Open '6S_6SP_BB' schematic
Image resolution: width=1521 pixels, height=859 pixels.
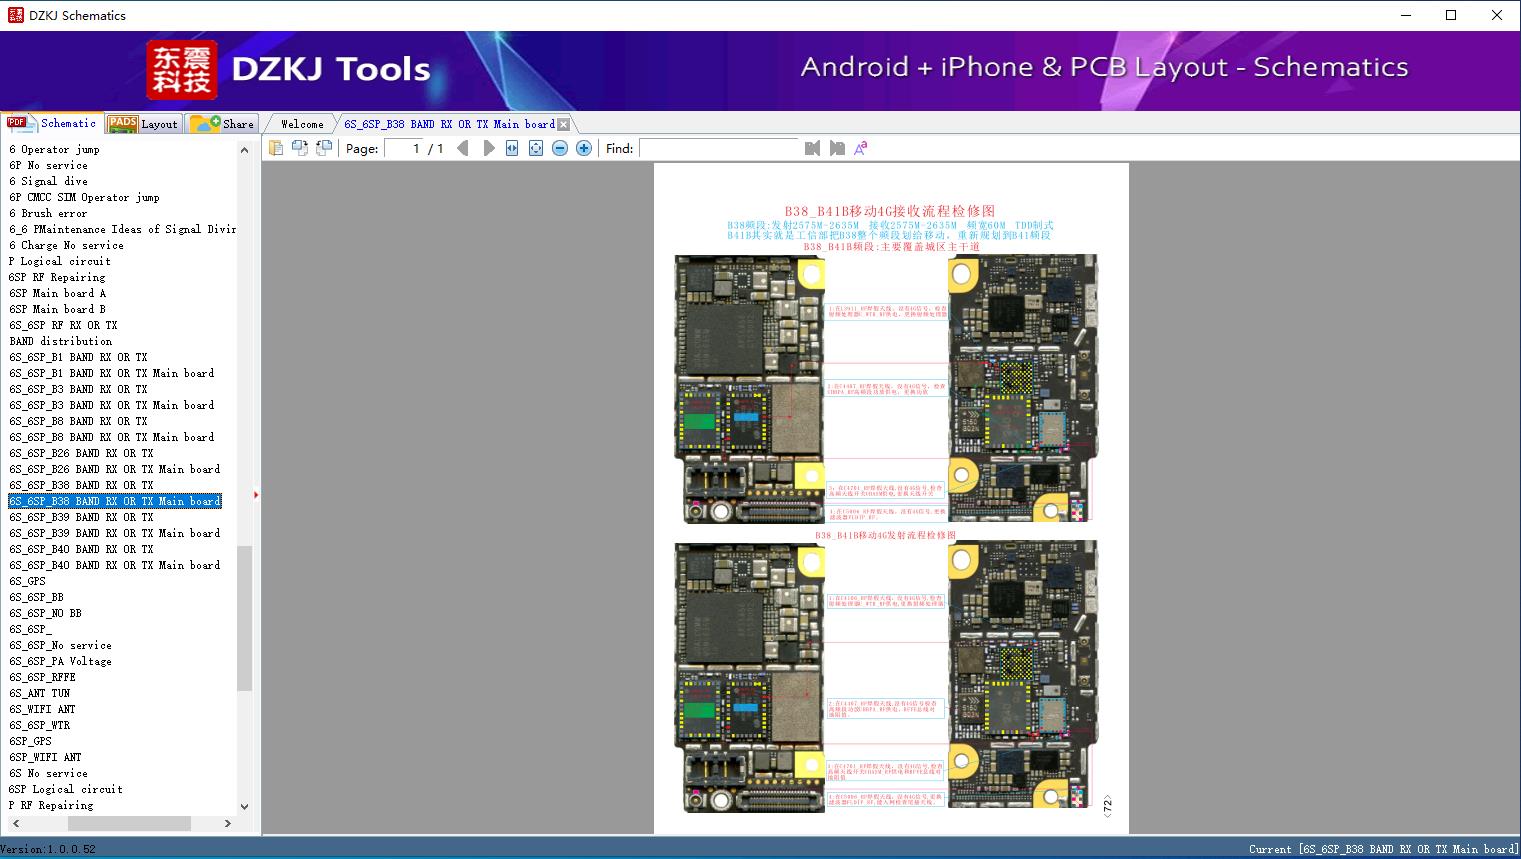pyautogui.click(x=37, y=597)
